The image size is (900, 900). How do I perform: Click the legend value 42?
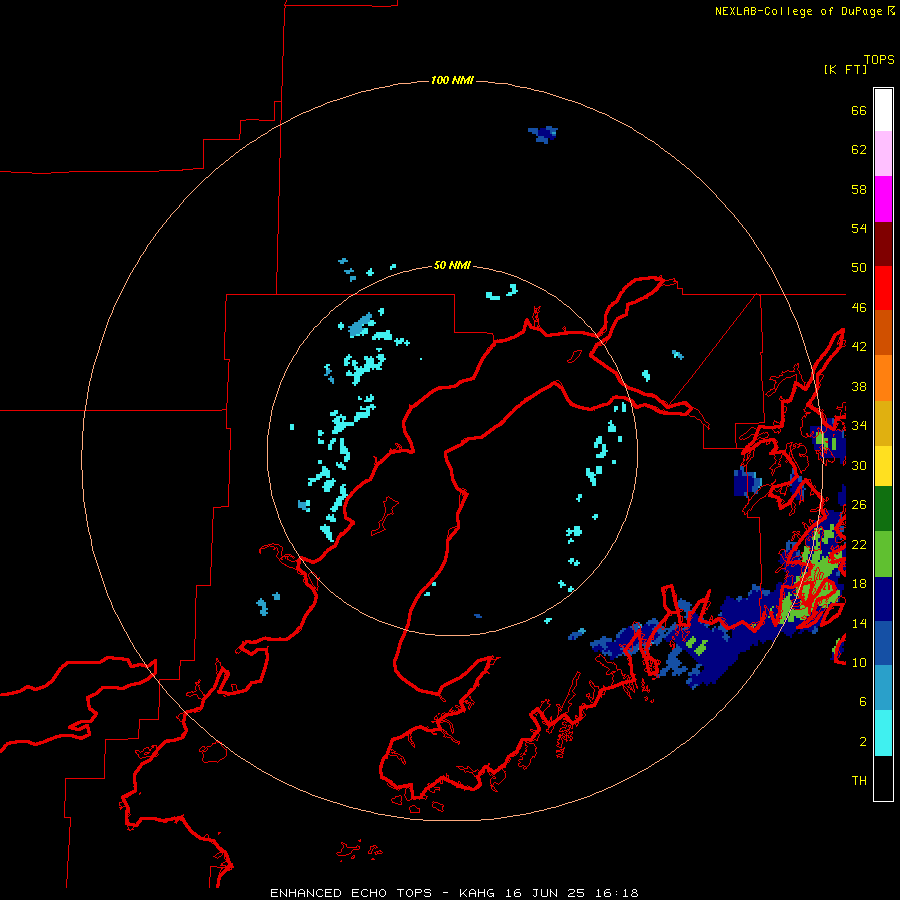(859, 347)
